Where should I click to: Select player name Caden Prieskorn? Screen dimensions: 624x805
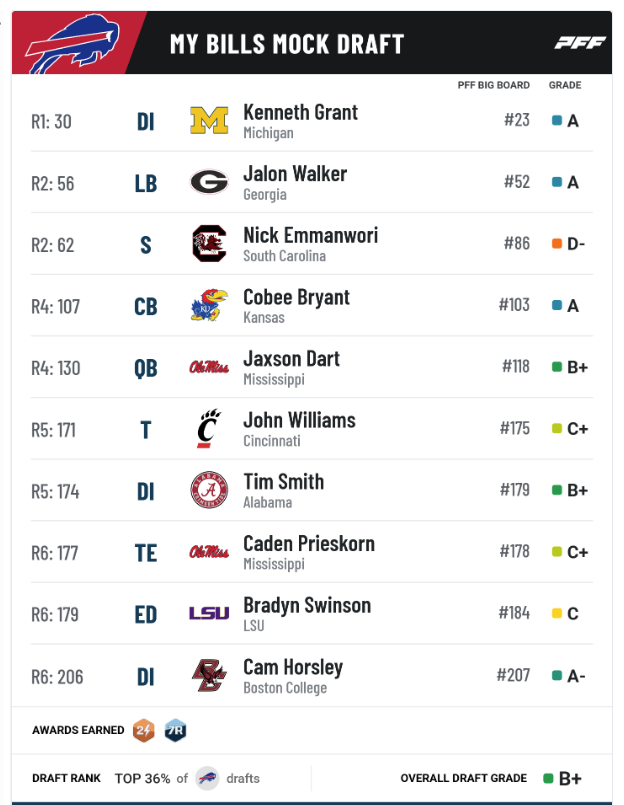[309, 544]
